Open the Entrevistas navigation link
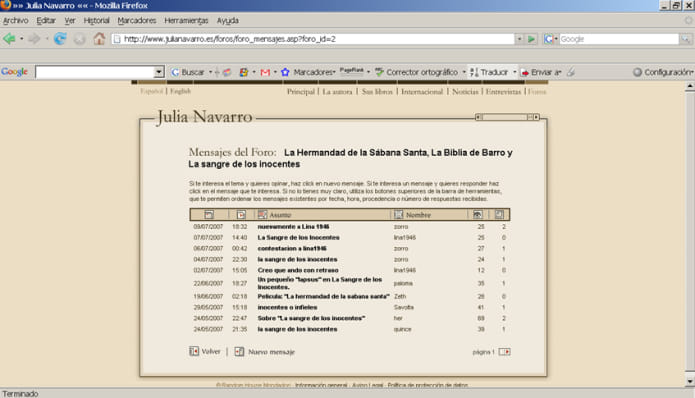Screen dimensions: 695x398 pyautogui.click(x=503, y=92)
